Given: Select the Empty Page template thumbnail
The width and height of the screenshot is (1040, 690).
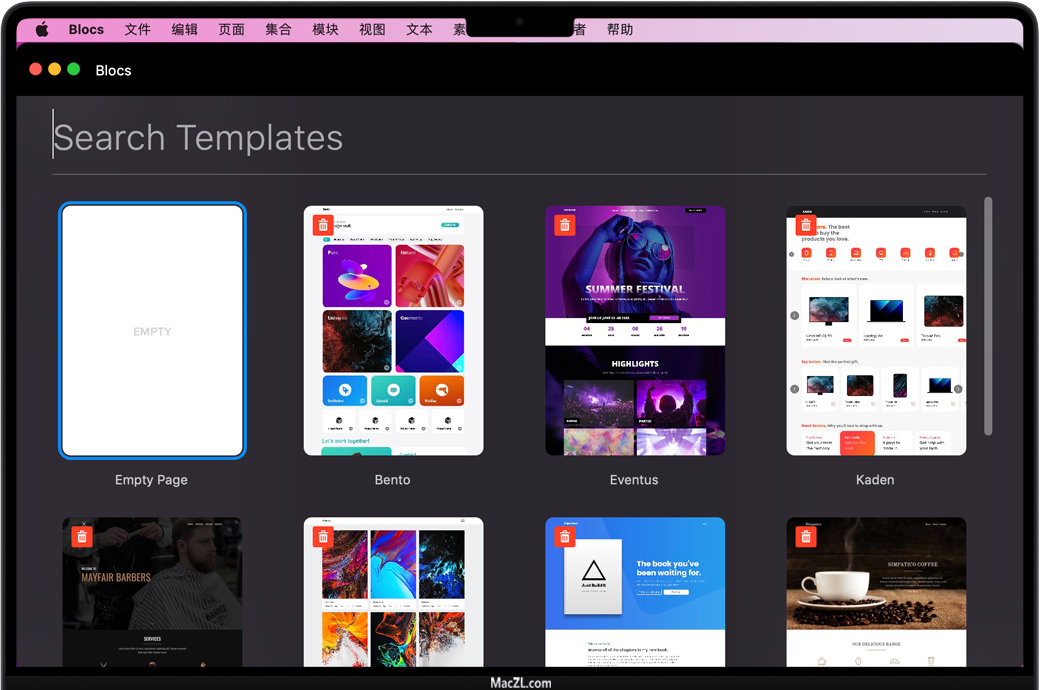Looking at the screenshot, I should (x=152, y=331).
